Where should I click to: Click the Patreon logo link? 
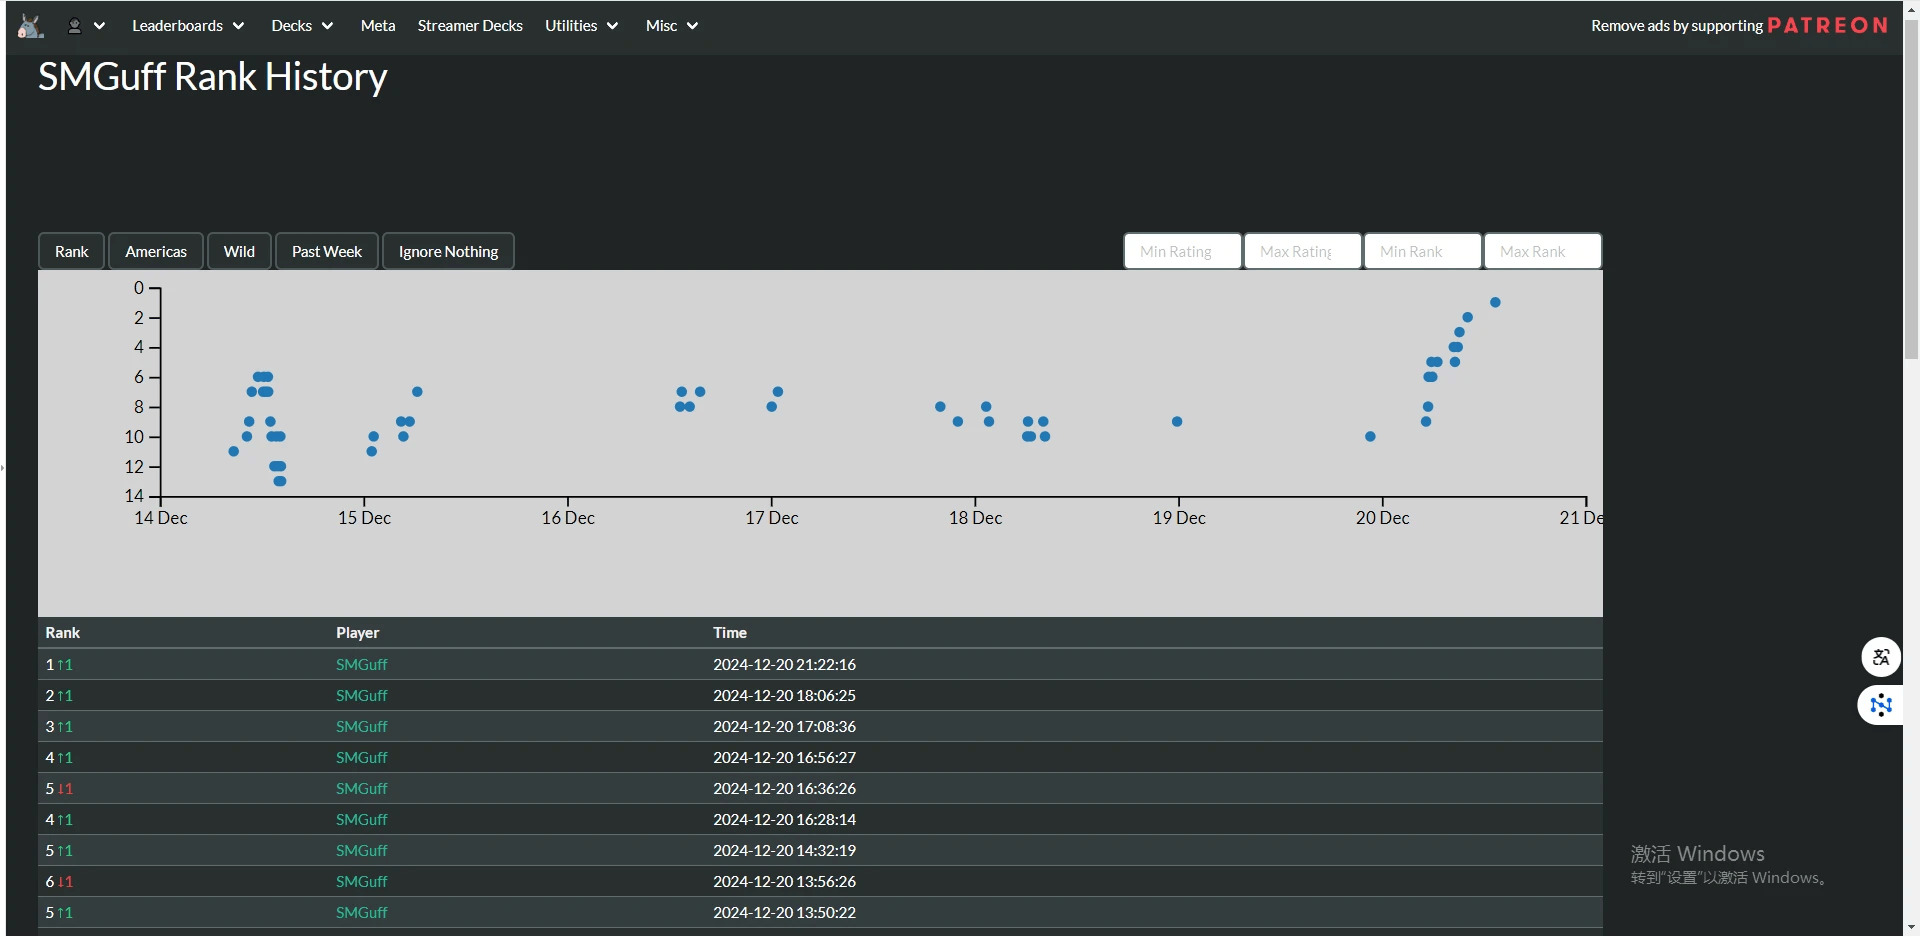pos(1827,26)
